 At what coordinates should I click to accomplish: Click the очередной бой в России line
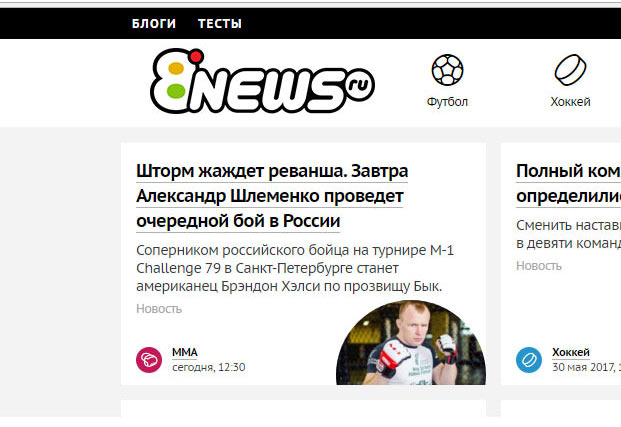(238, 221)
